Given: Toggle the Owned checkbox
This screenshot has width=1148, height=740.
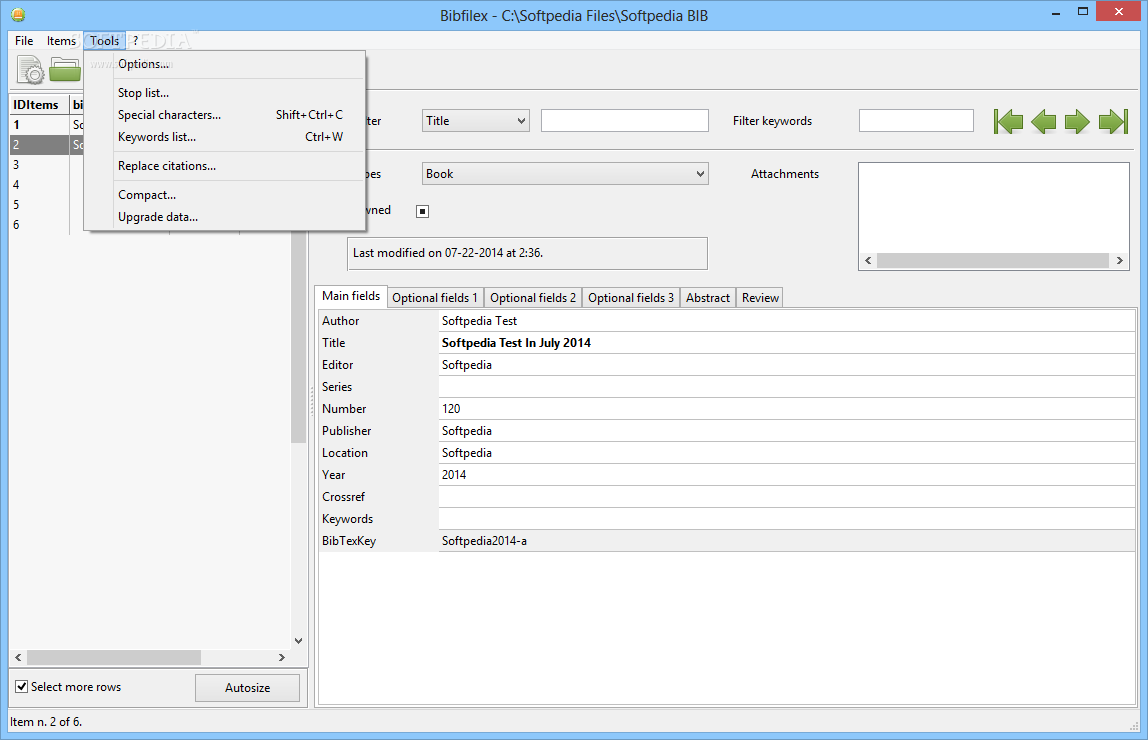Looking at the screenshot, I should coord(422,212).
